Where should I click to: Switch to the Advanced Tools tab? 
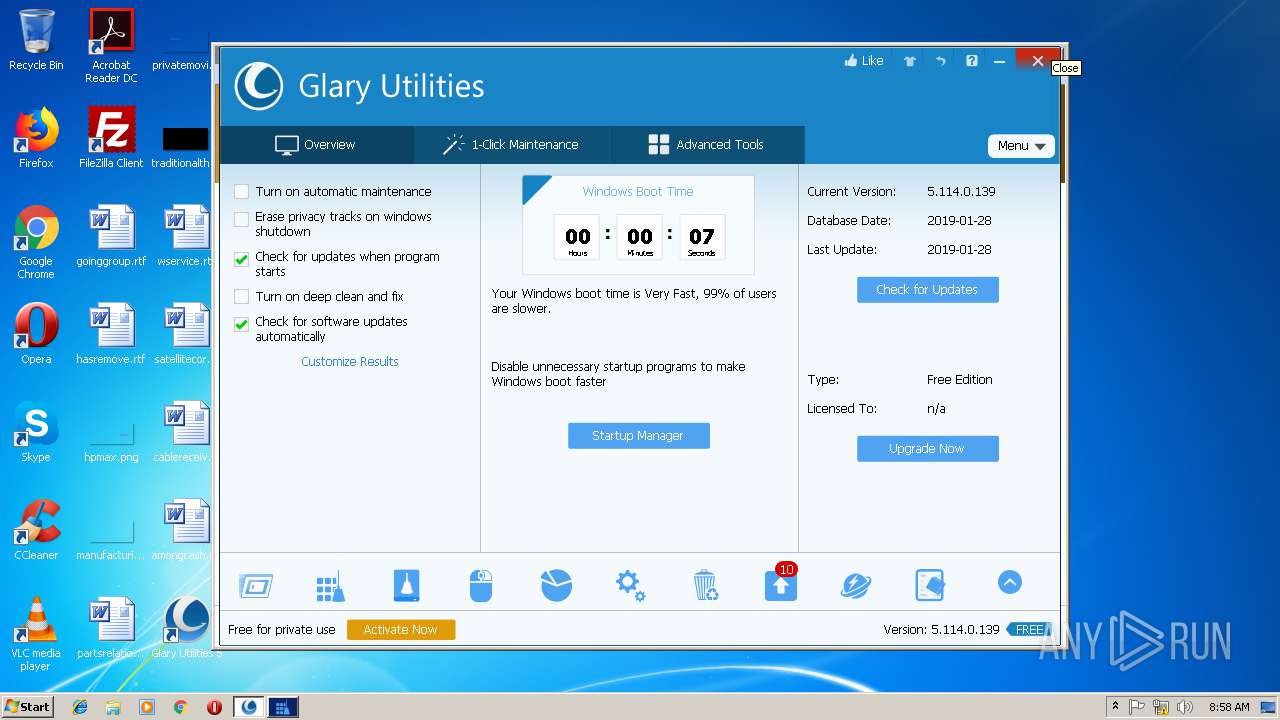click(706, 145)
